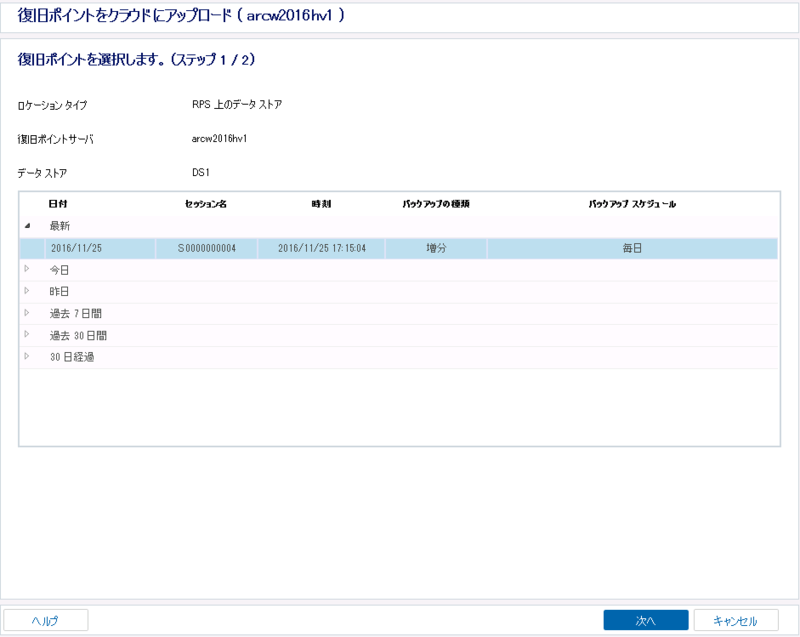Expand the 過去 30 日間 group

pyautogui.click(x=27, y=335)
